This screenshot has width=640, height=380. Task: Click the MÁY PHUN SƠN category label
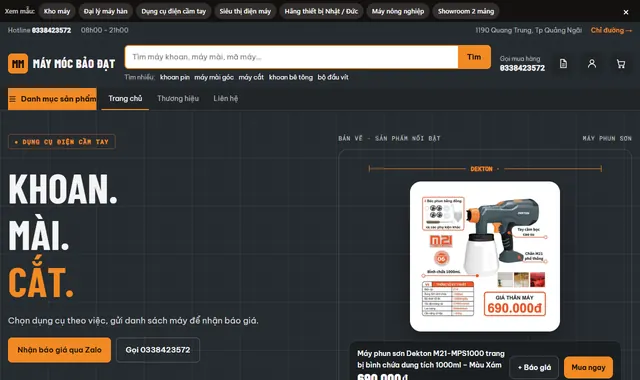pos(607,138)
